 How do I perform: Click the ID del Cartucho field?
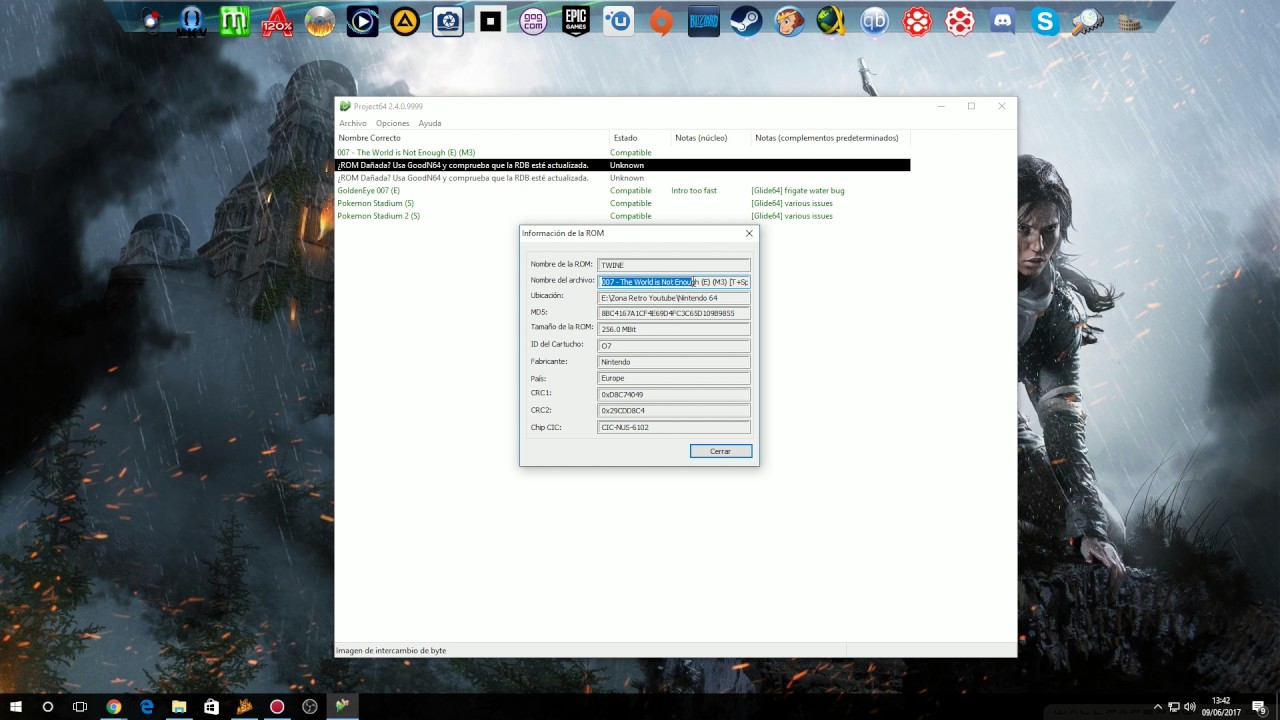(674, 346)
